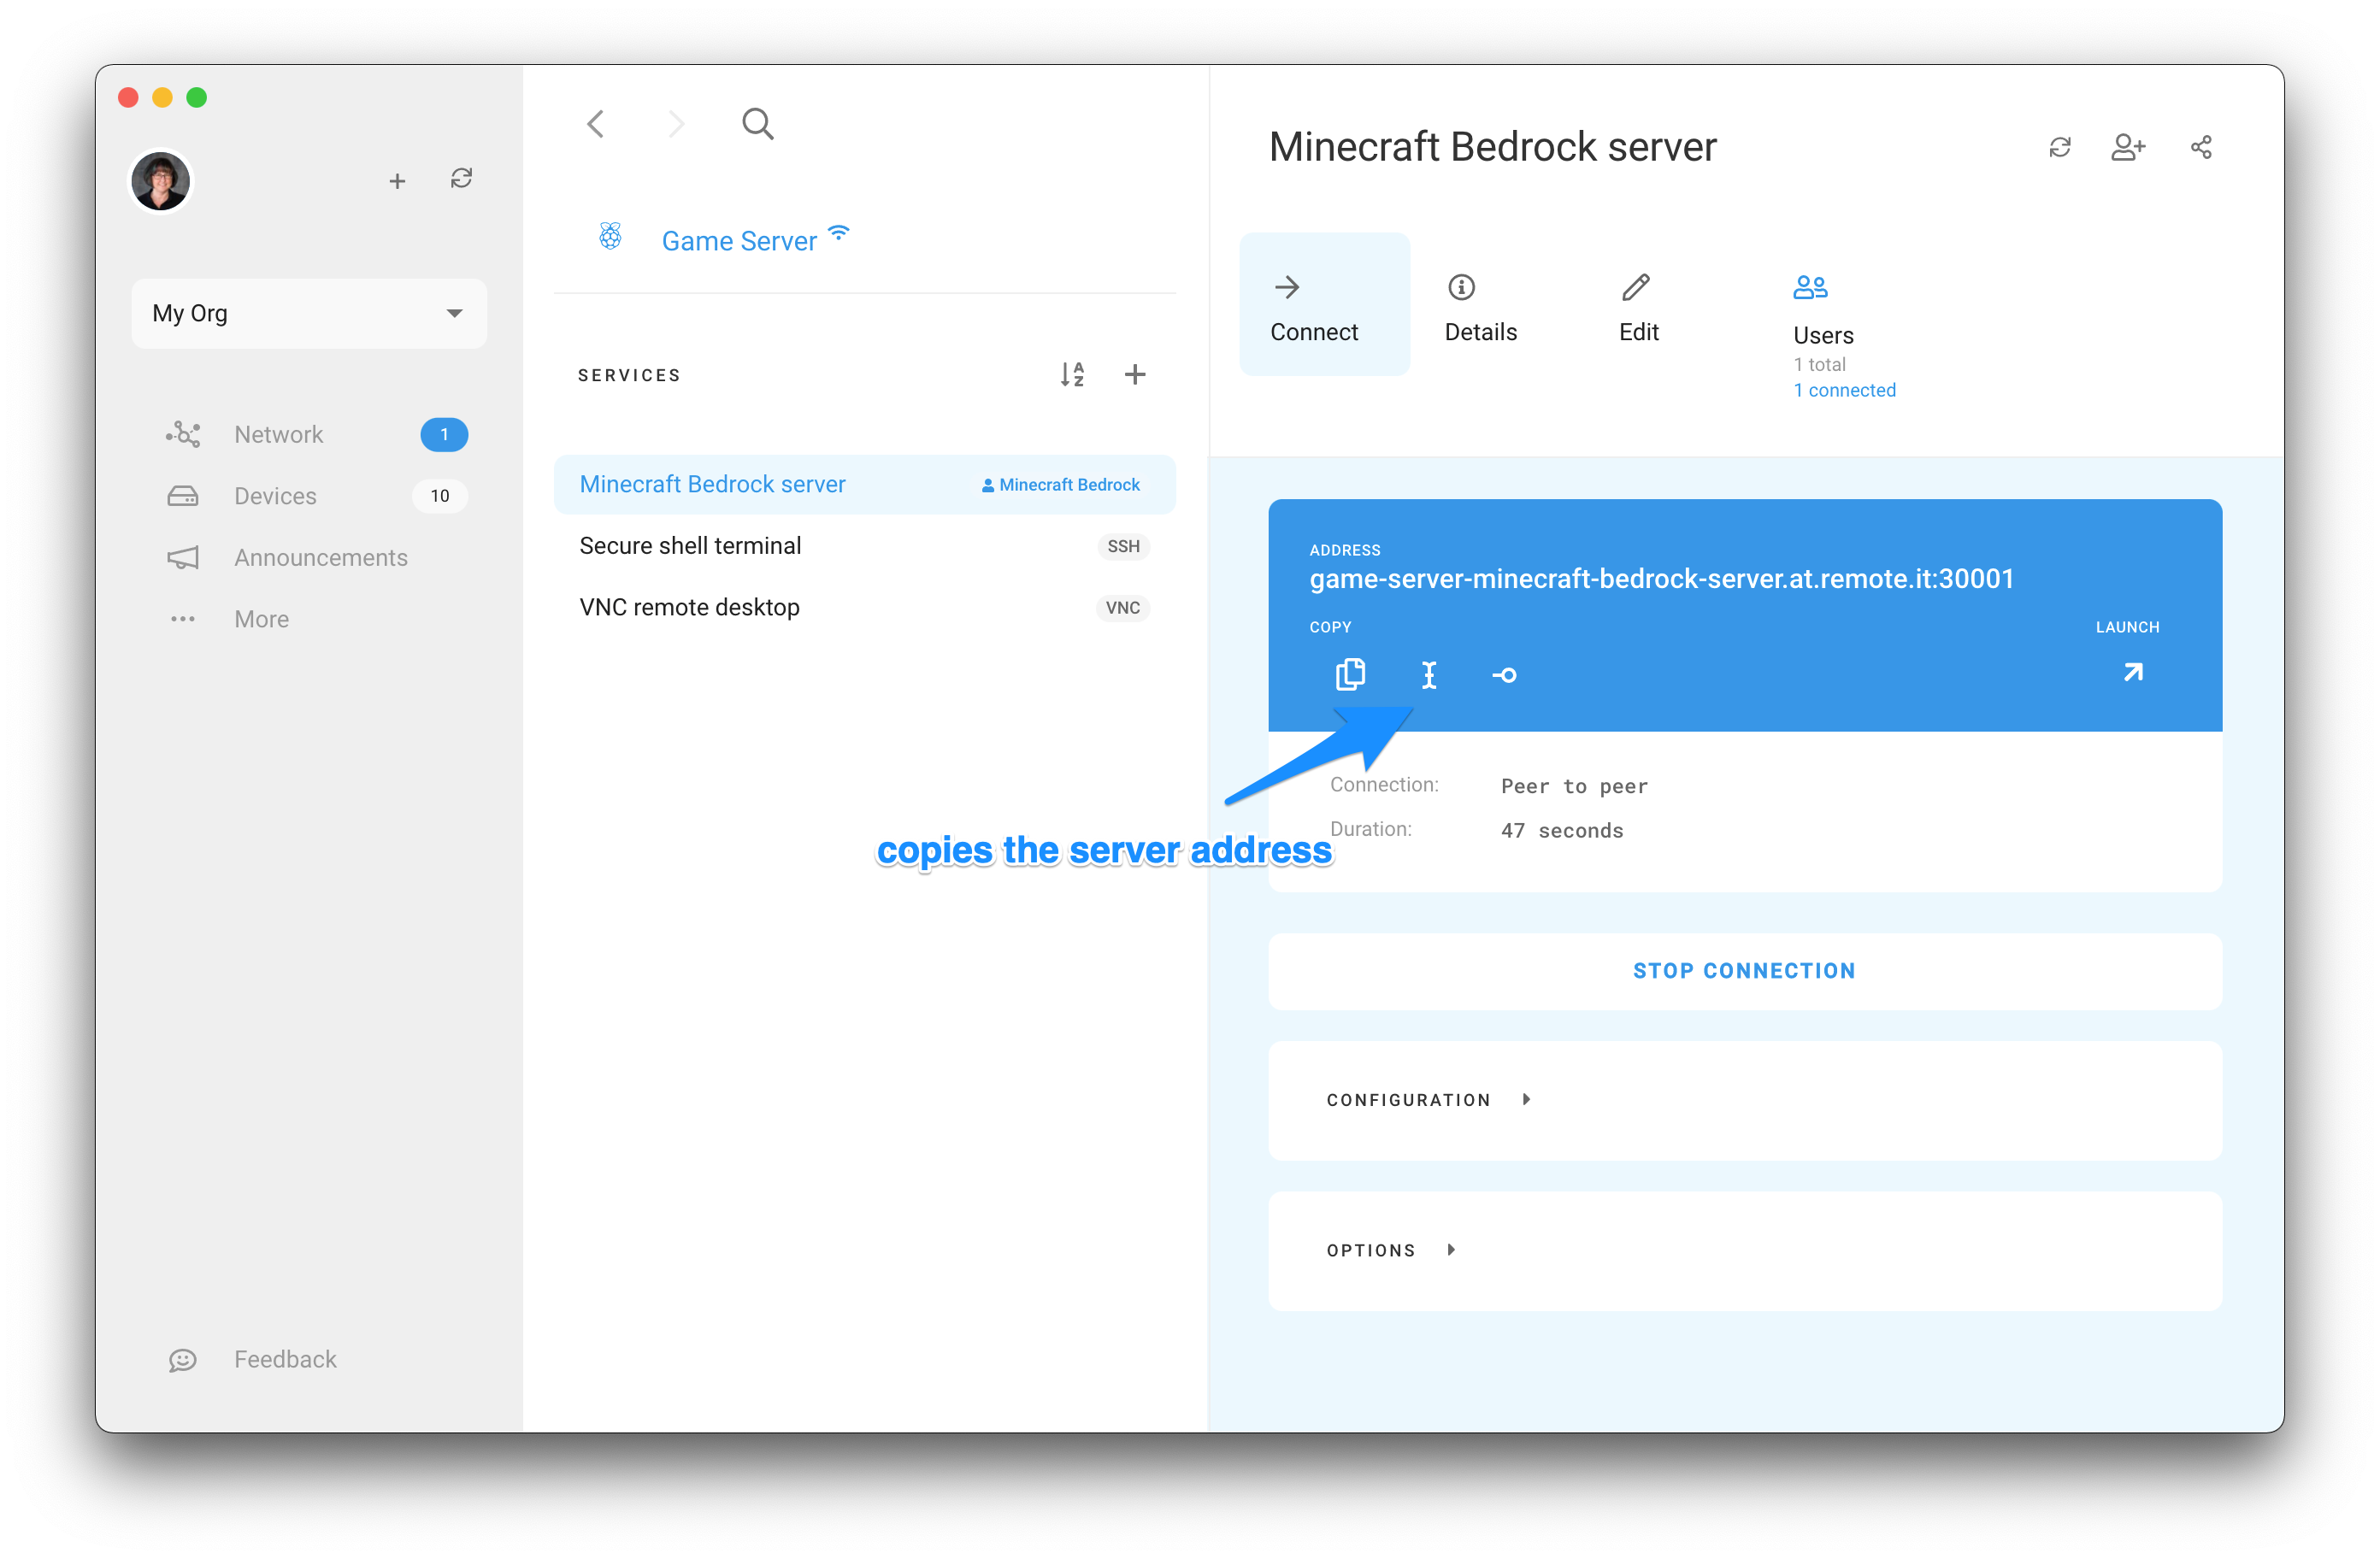Click add new service plus icon
Image resolution: width=2380 pixels, height=1559 pixels.
1134,373
